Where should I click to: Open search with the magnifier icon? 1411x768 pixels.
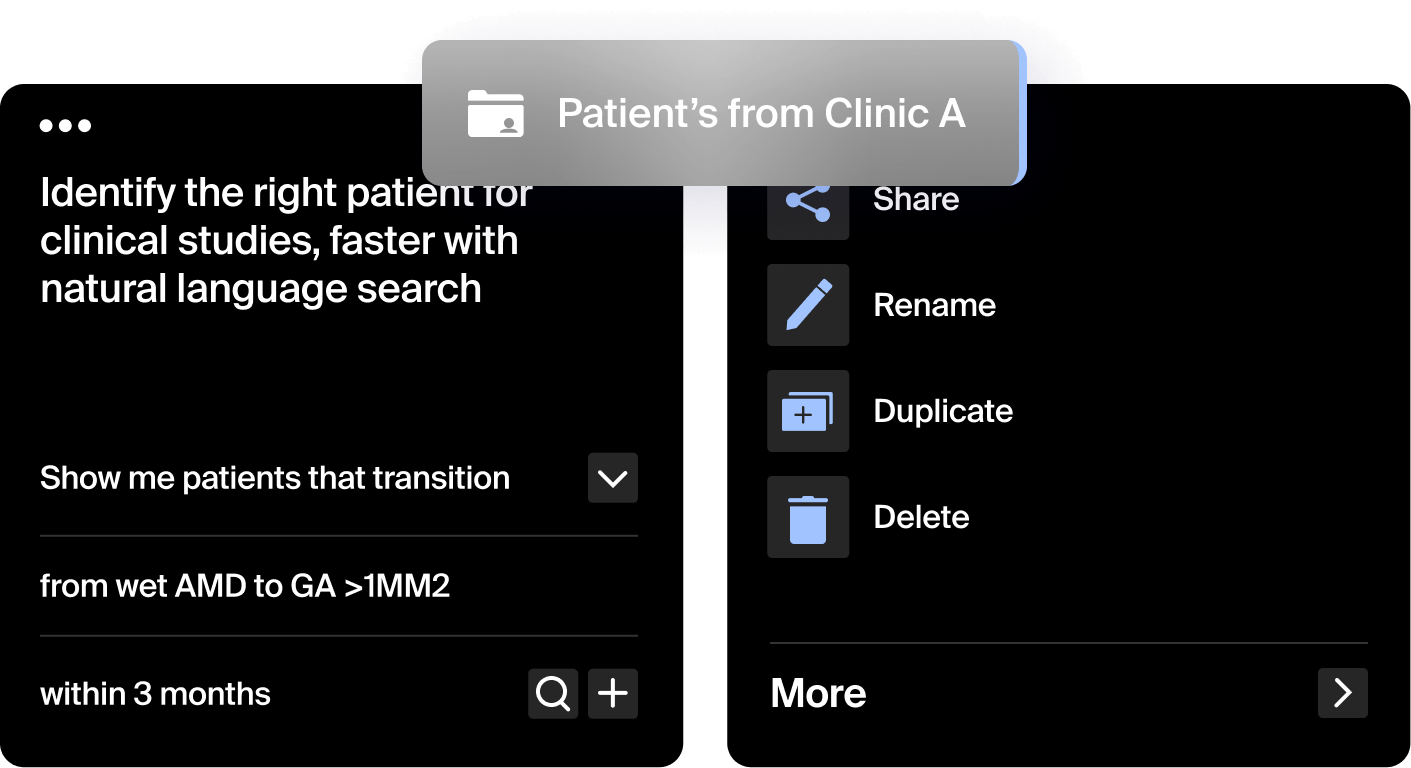553,693
